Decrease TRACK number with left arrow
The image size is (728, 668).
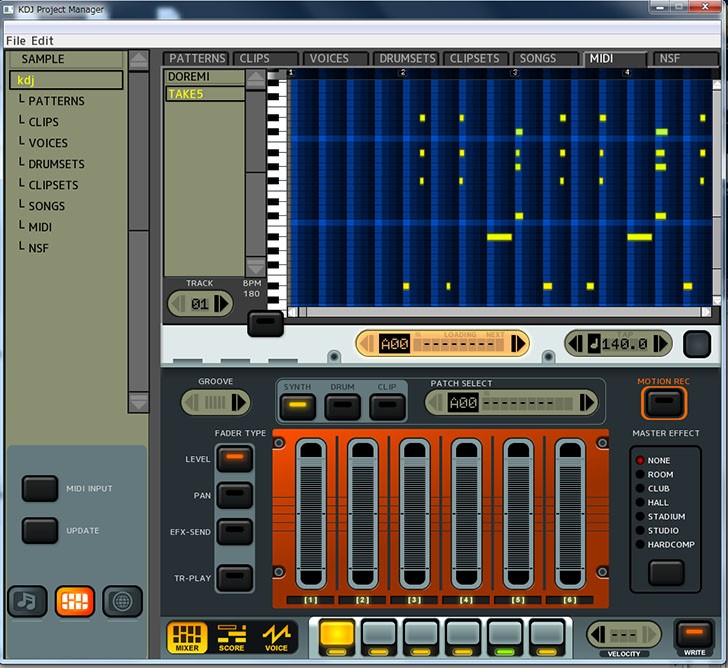(x=178, y=304)
